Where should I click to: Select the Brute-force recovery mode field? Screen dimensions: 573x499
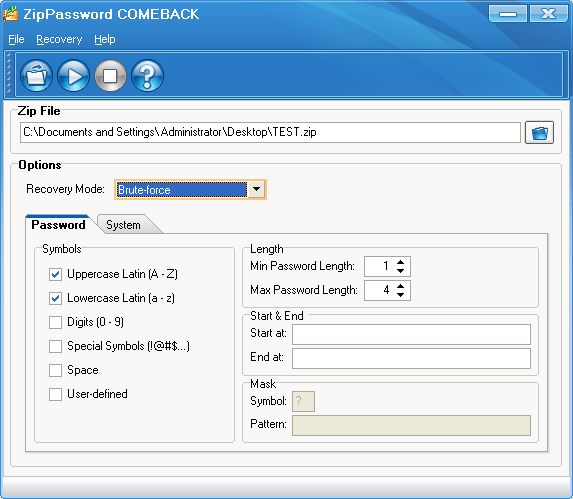coord(182,190)
